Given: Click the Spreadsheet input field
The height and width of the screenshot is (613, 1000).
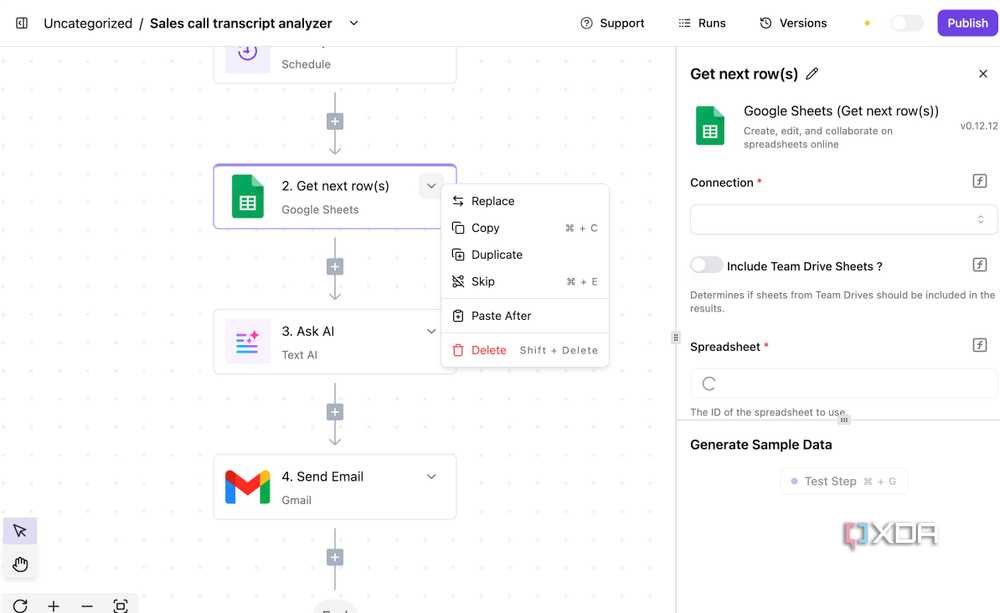Looking at the screenshot, I should 844,383.
